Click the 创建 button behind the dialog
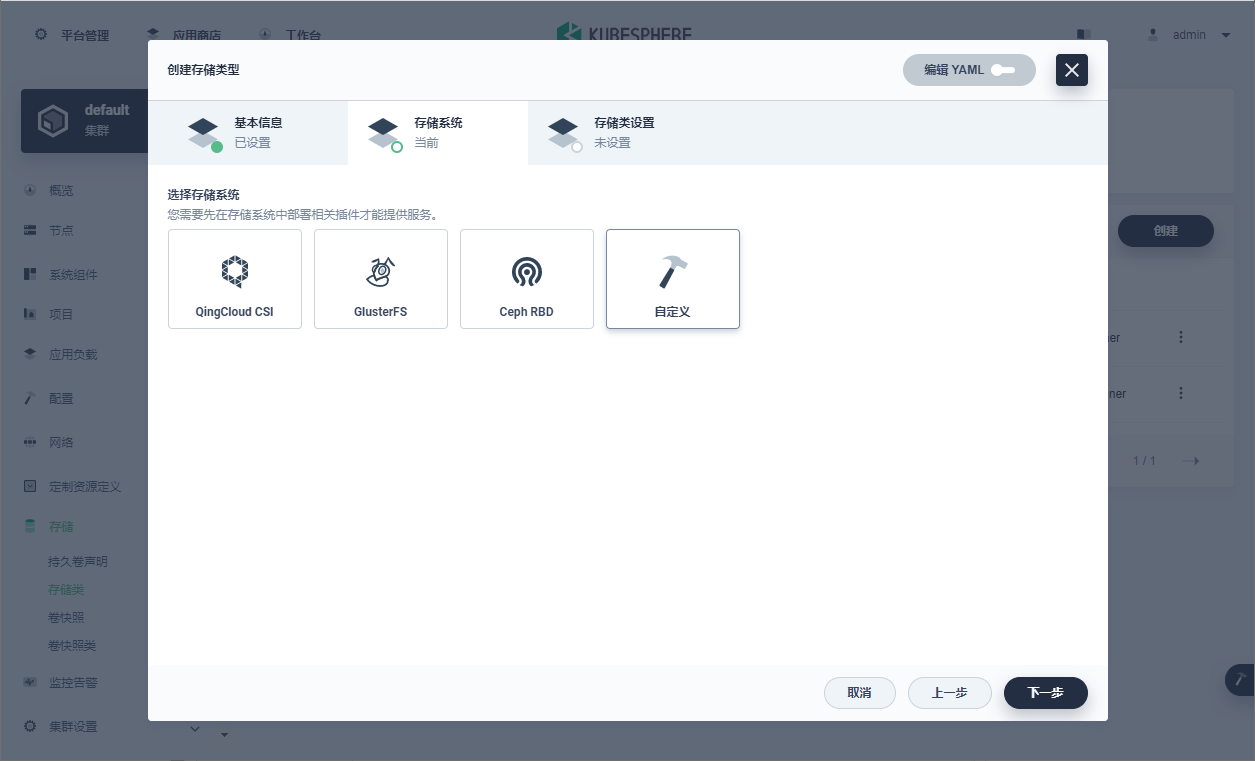 (x=1166, y=231)
